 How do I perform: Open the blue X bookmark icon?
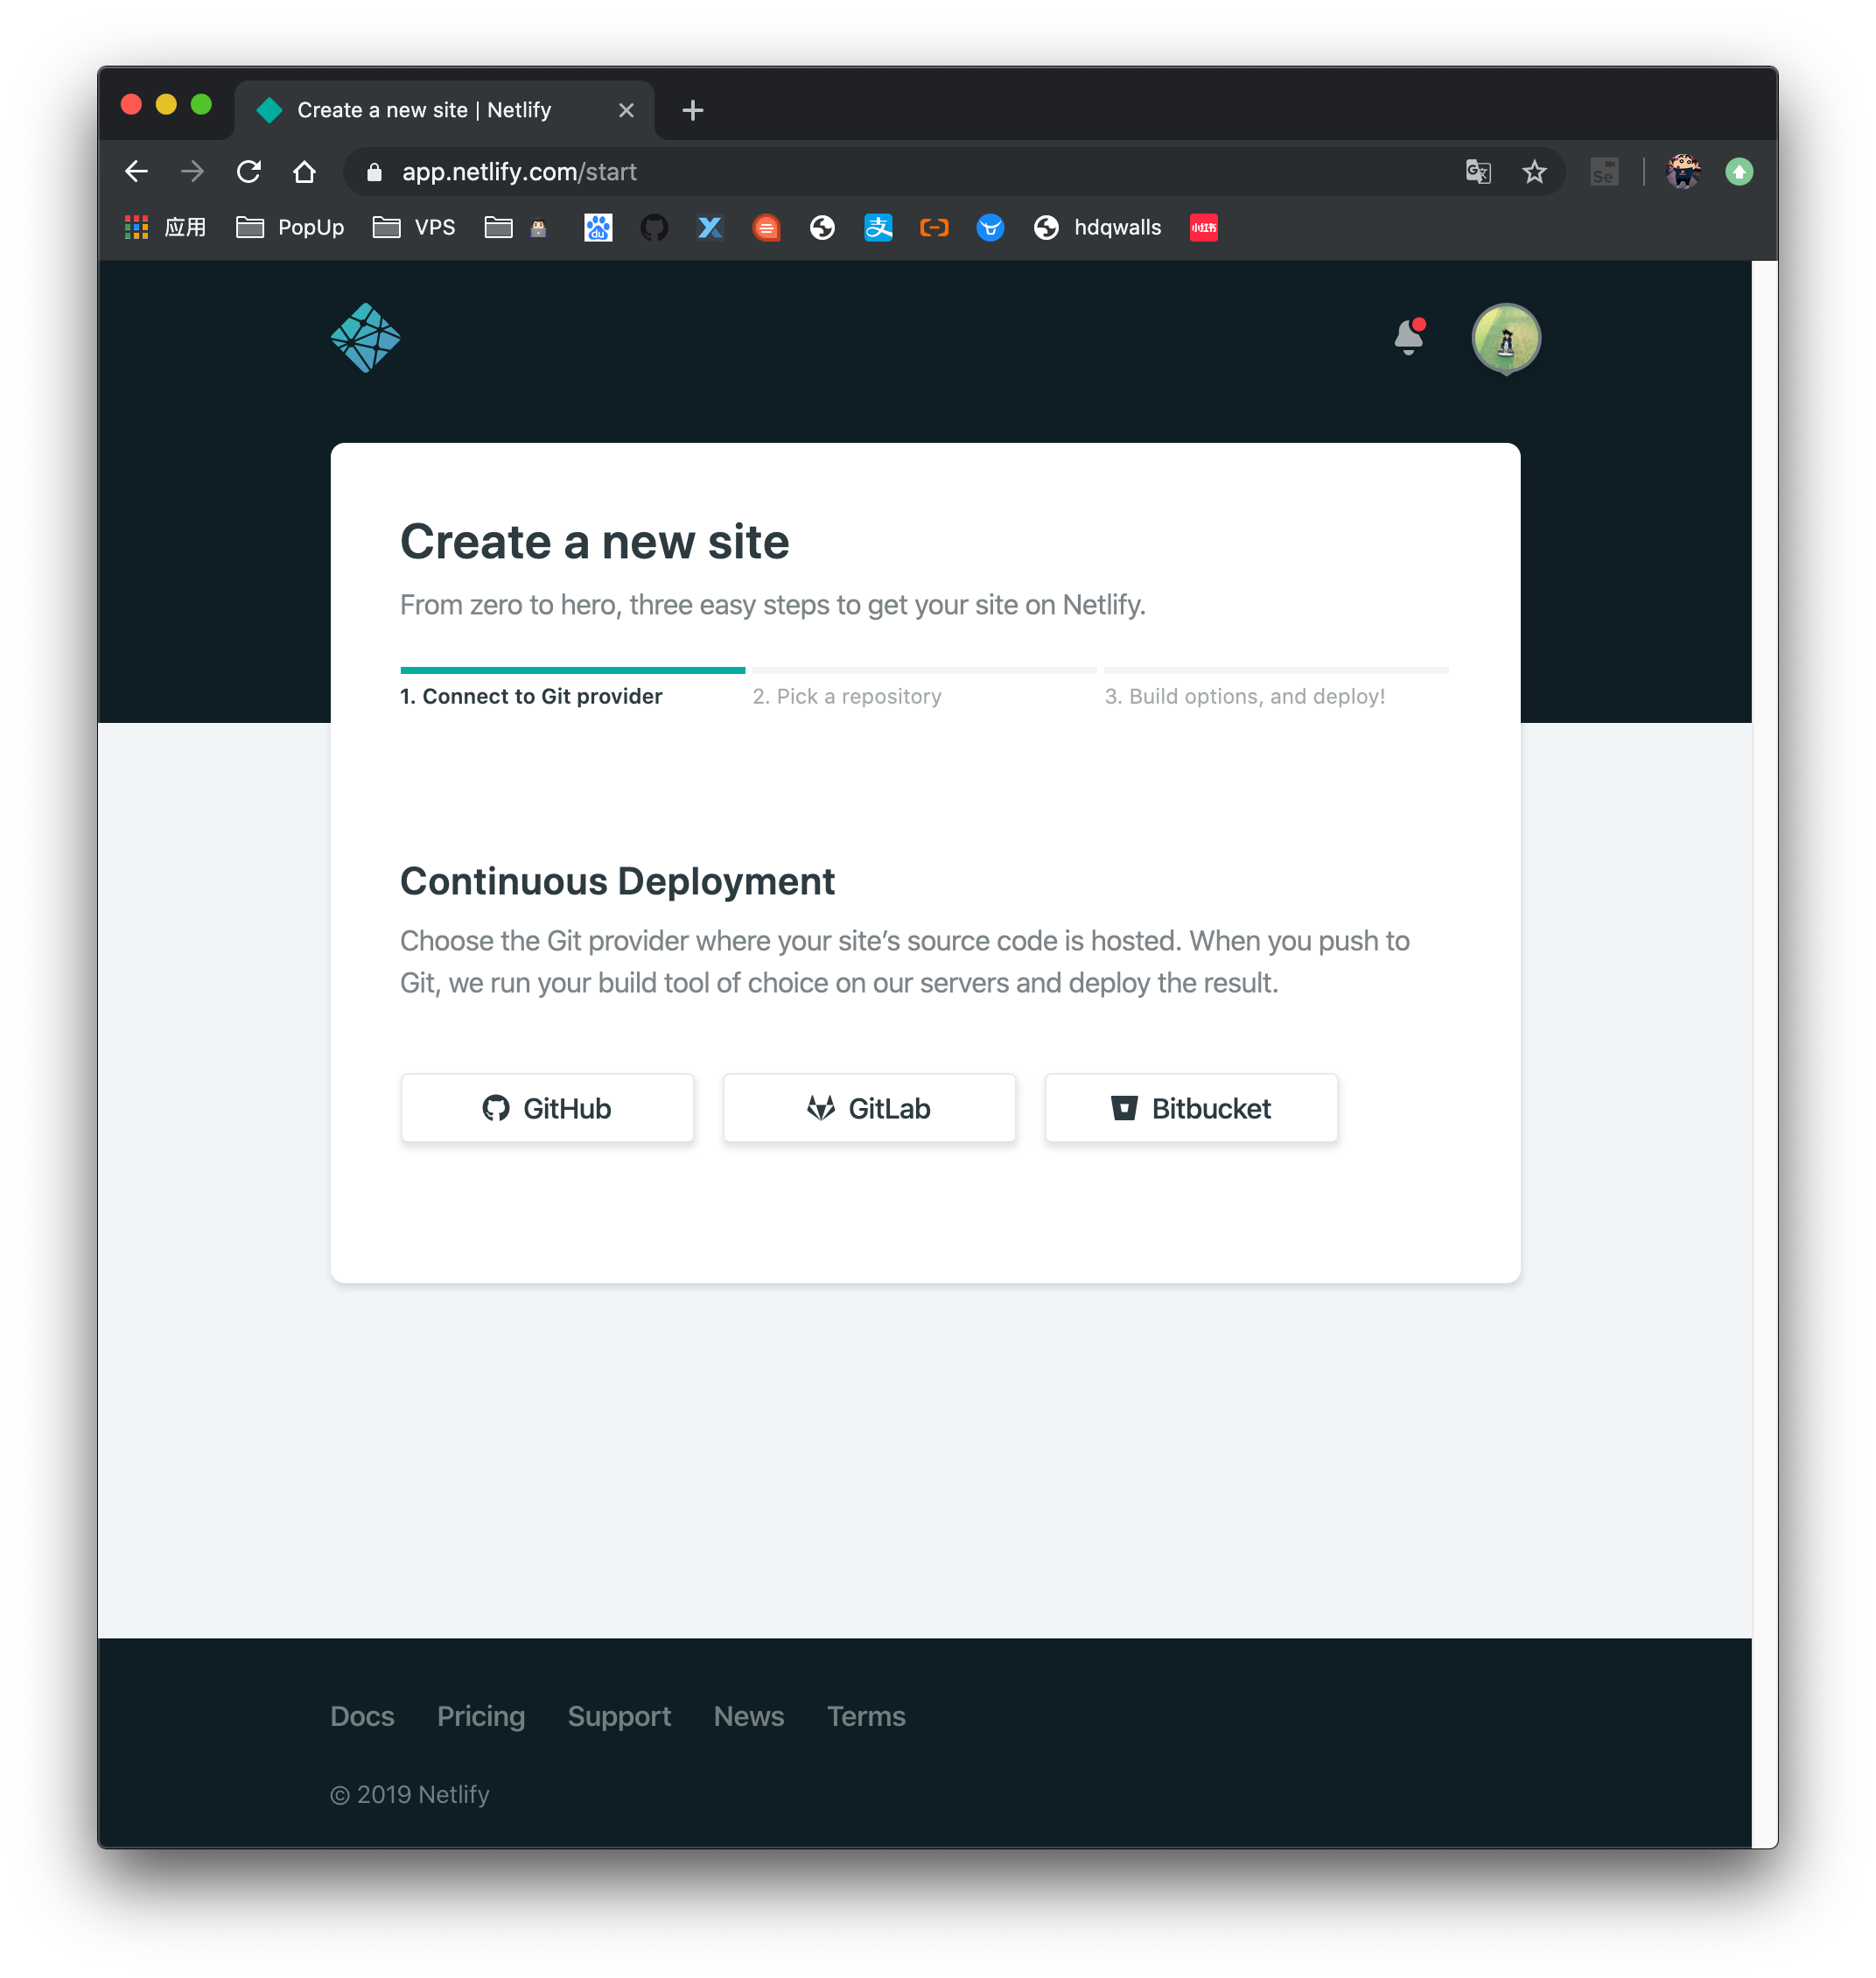click(710, 228)
